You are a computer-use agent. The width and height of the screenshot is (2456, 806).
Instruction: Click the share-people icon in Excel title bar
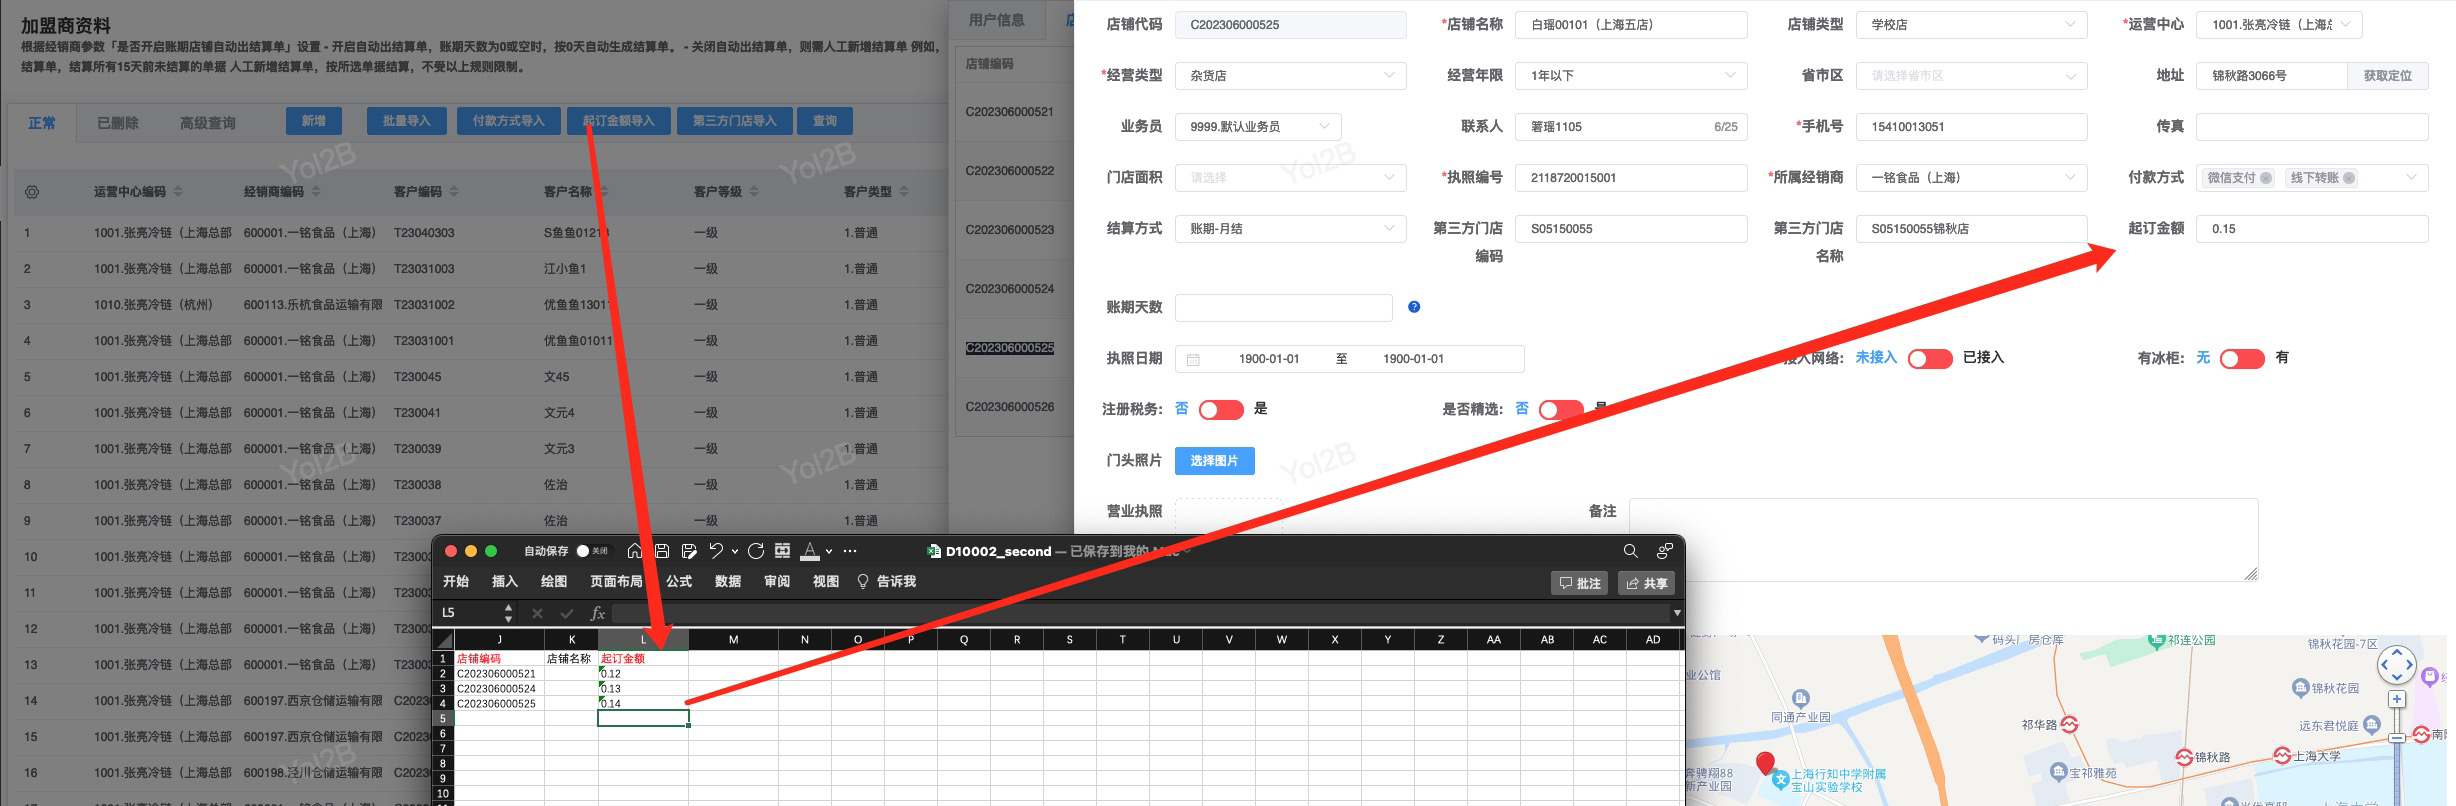tap(1664, 551)
